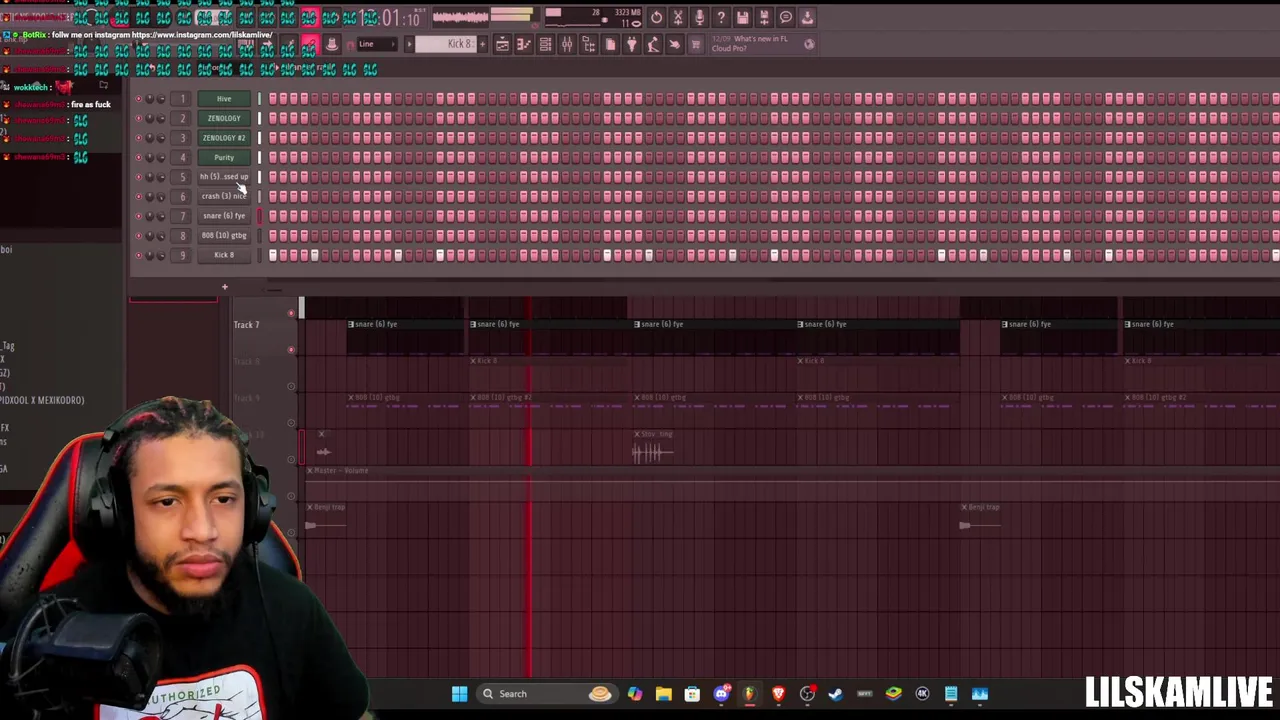Select the crash (3) nice channel select LED
Viewport: 1280px width, 720px height.
[260, 196]
